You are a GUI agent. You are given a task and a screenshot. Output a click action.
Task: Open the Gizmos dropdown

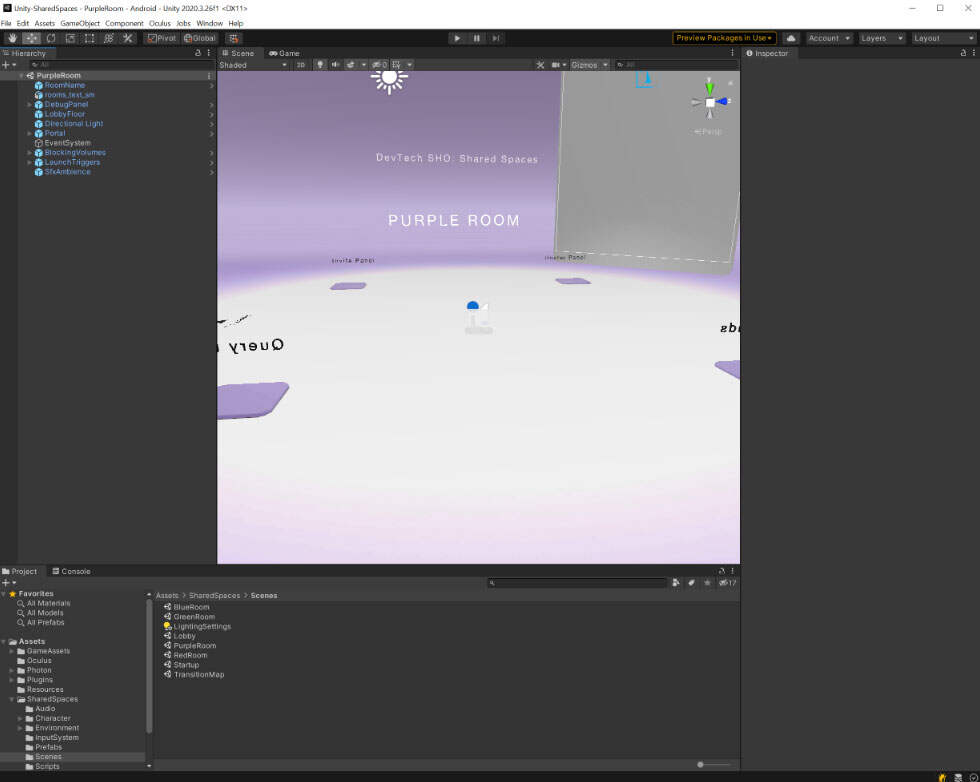(x=588, y=65)
